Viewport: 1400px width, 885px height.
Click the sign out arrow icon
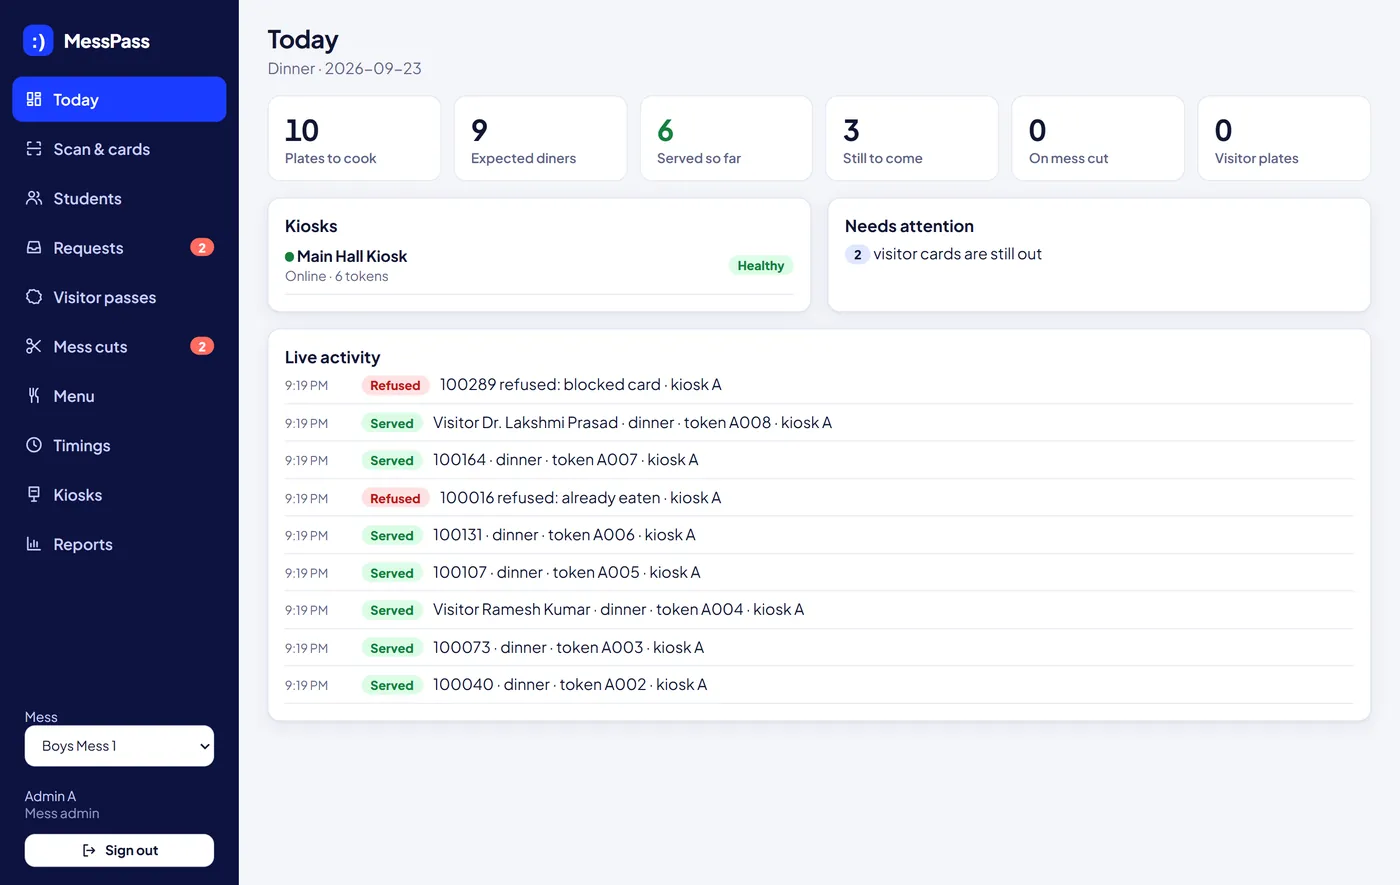coord(89,850)
